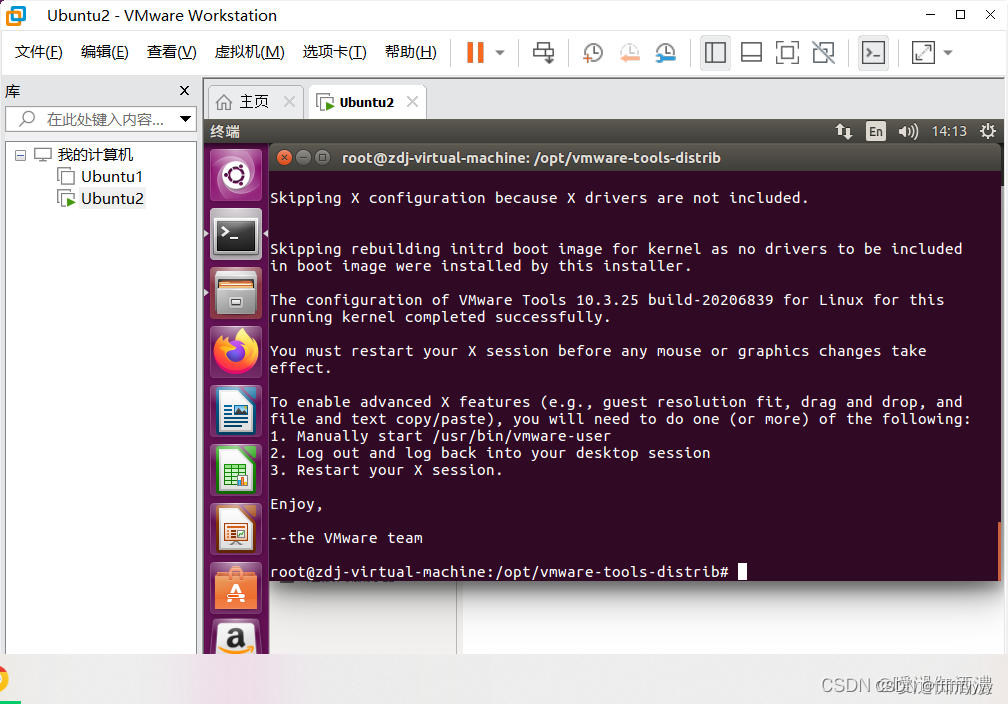
Task: Click the terminal title bar text
Action: (531, 158)
